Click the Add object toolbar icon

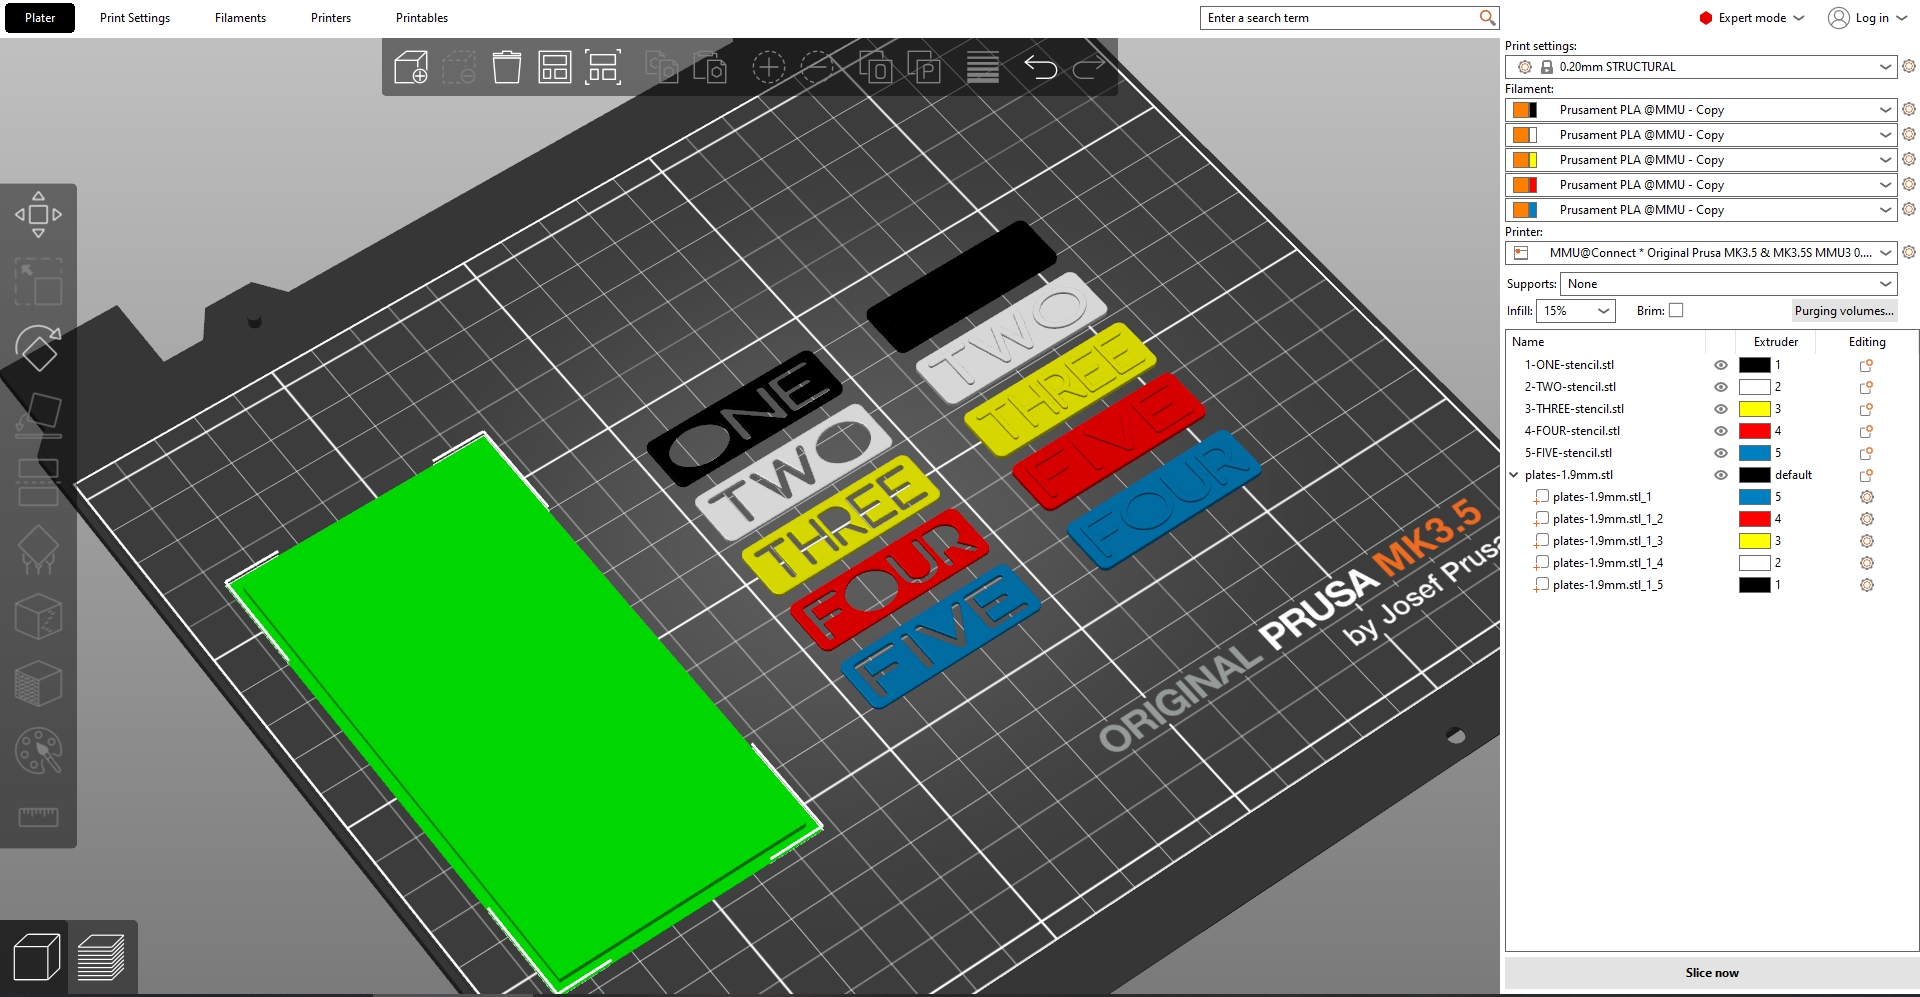click(x=411, y=68)
